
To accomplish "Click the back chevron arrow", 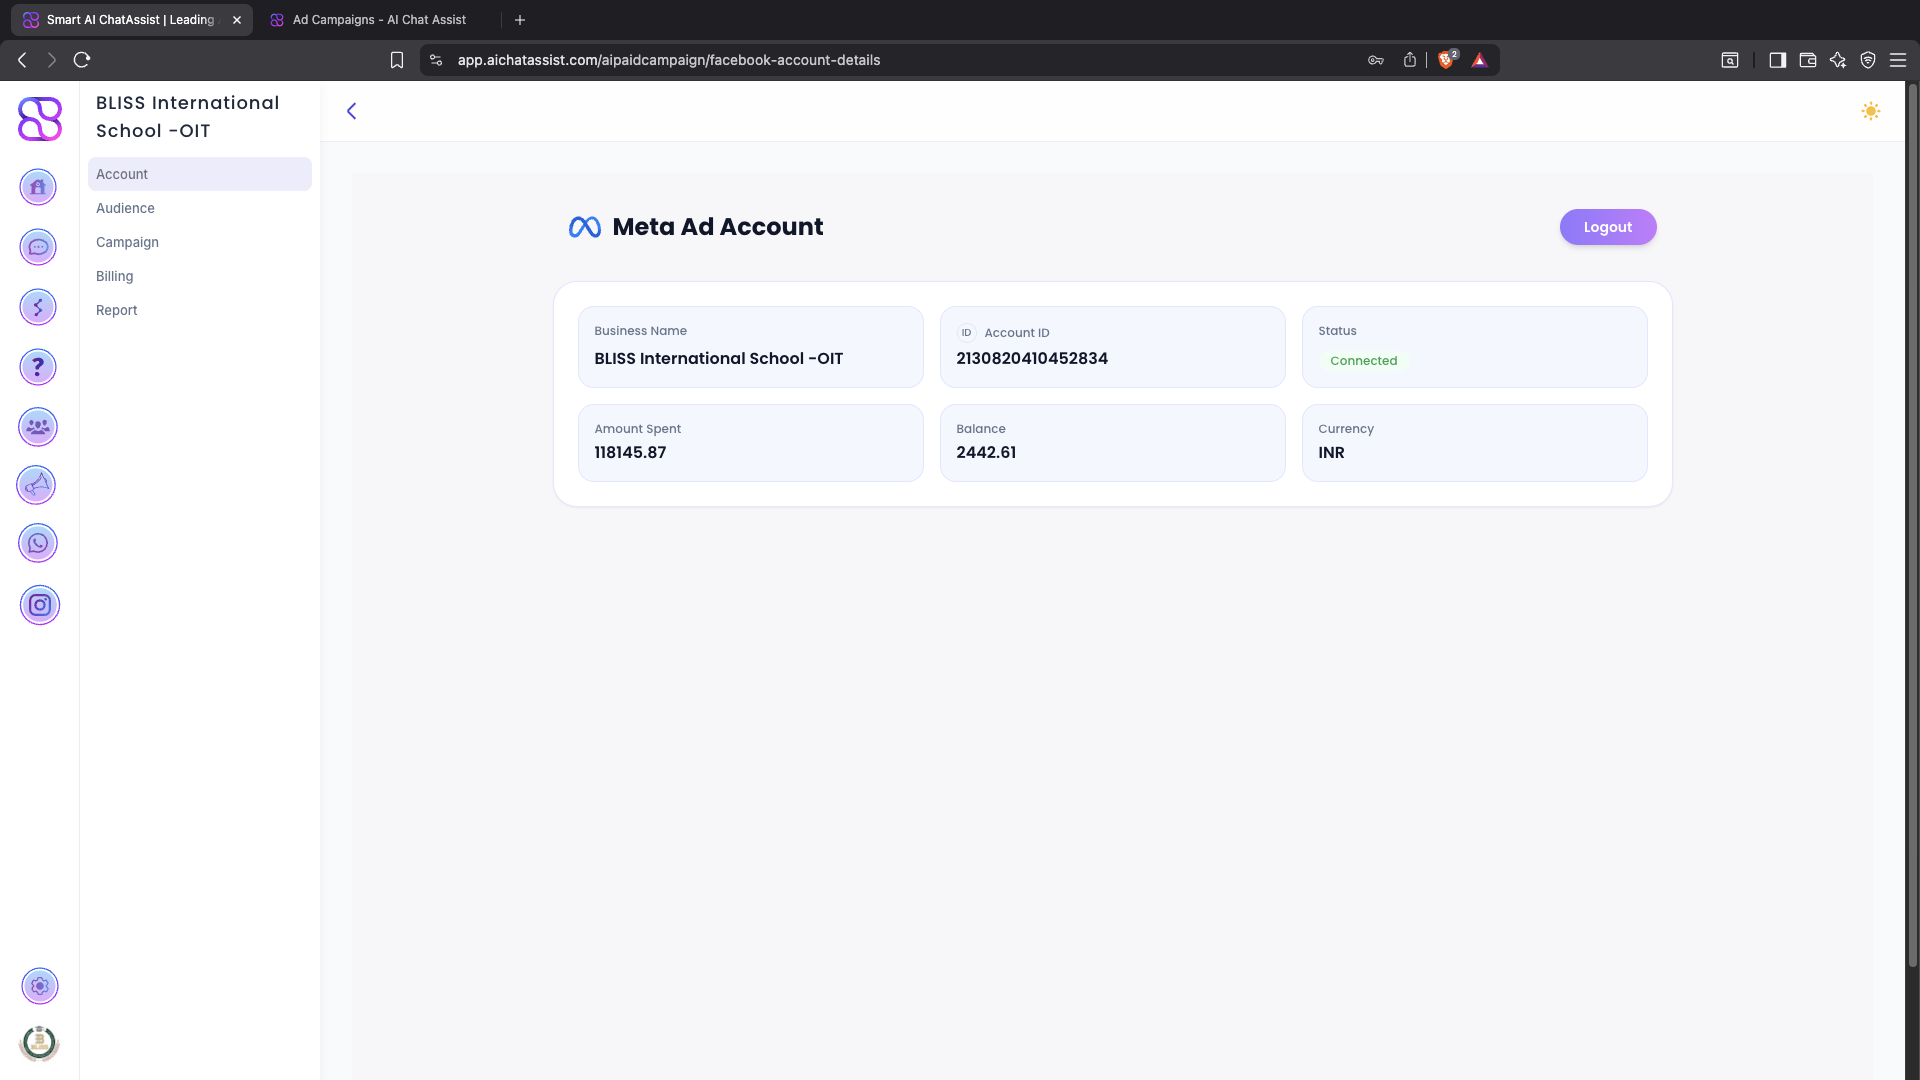I will pyautogui.click(x=351, y=111).
